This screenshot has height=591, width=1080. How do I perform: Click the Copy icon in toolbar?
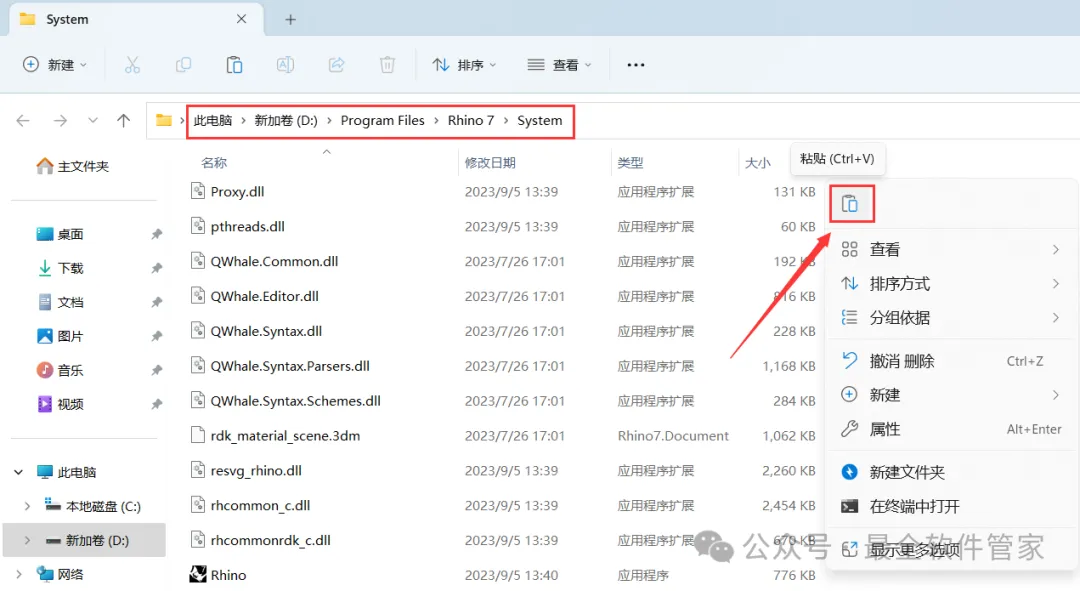[183, 65]
